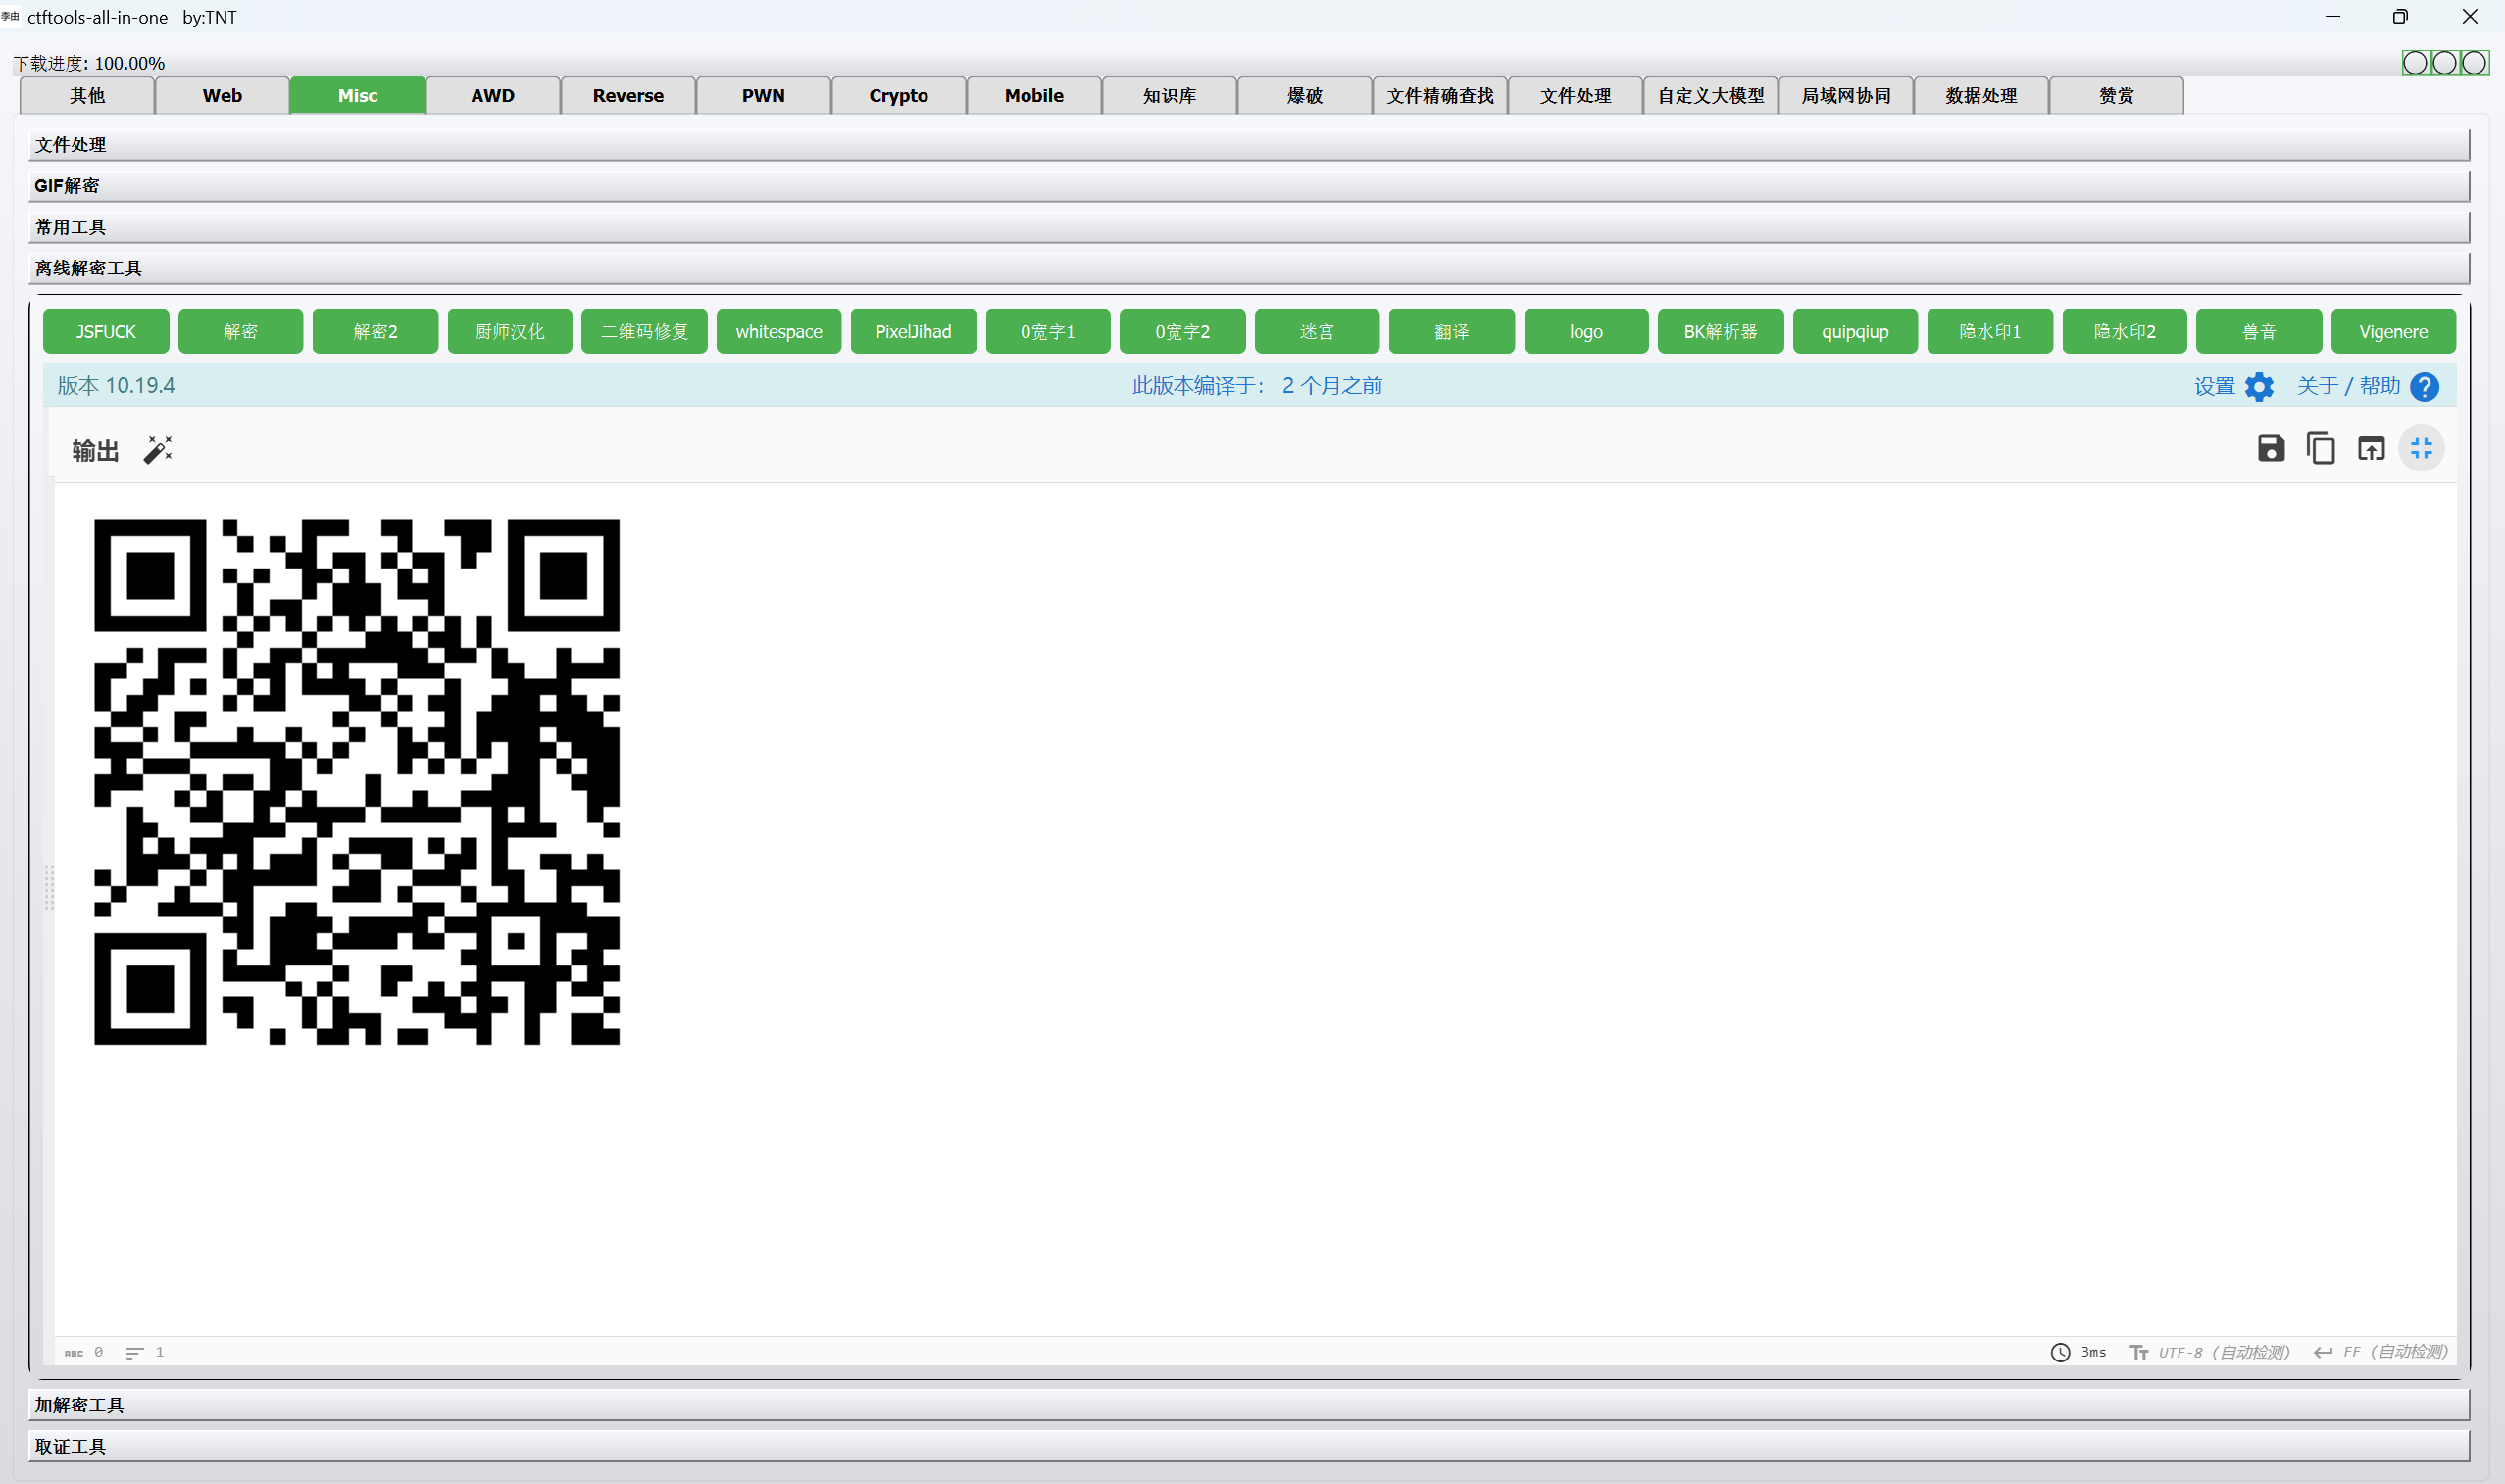This screenshot has height=1484, width=2505.
Task: Click the line count status icon
Action: tap(135, 1353)
